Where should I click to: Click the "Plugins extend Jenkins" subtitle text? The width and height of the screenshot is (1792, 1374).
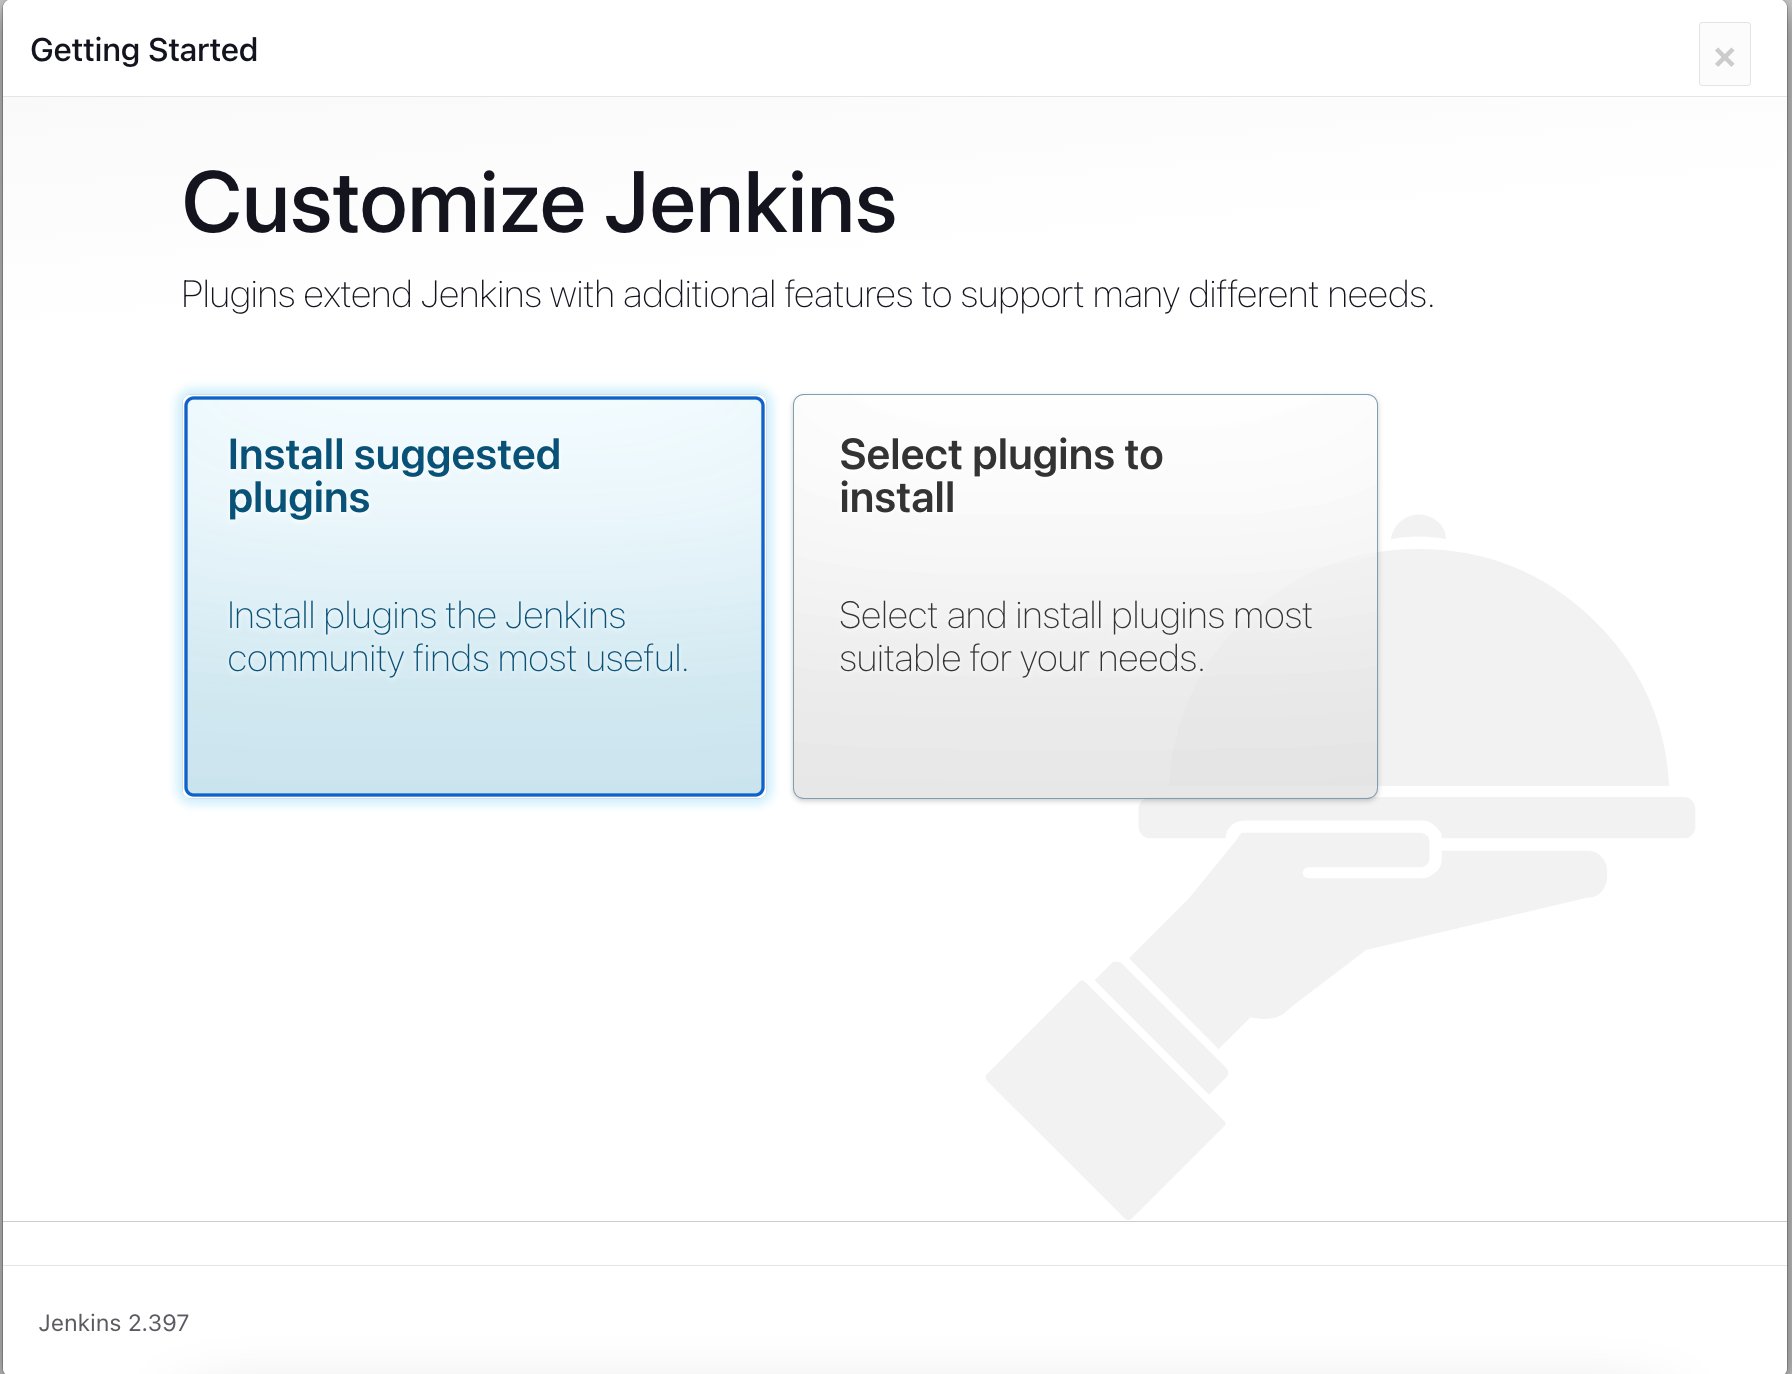[x=807, y=295]
